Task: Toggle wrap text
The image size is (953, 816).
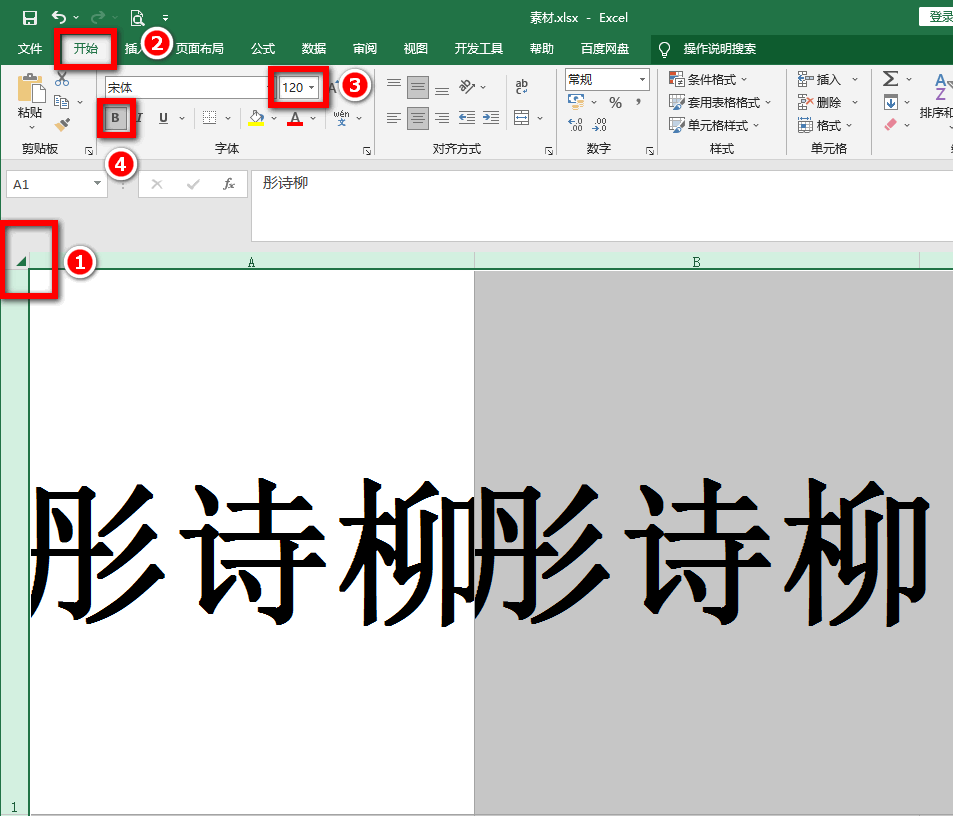Action: 521,87
